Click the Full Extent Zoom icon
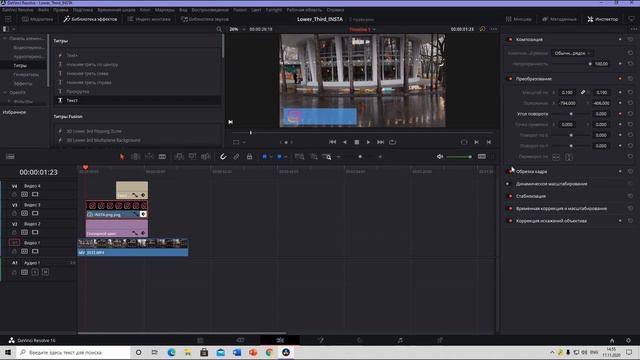This screenshot has width=640, height=360. (299, 157)
